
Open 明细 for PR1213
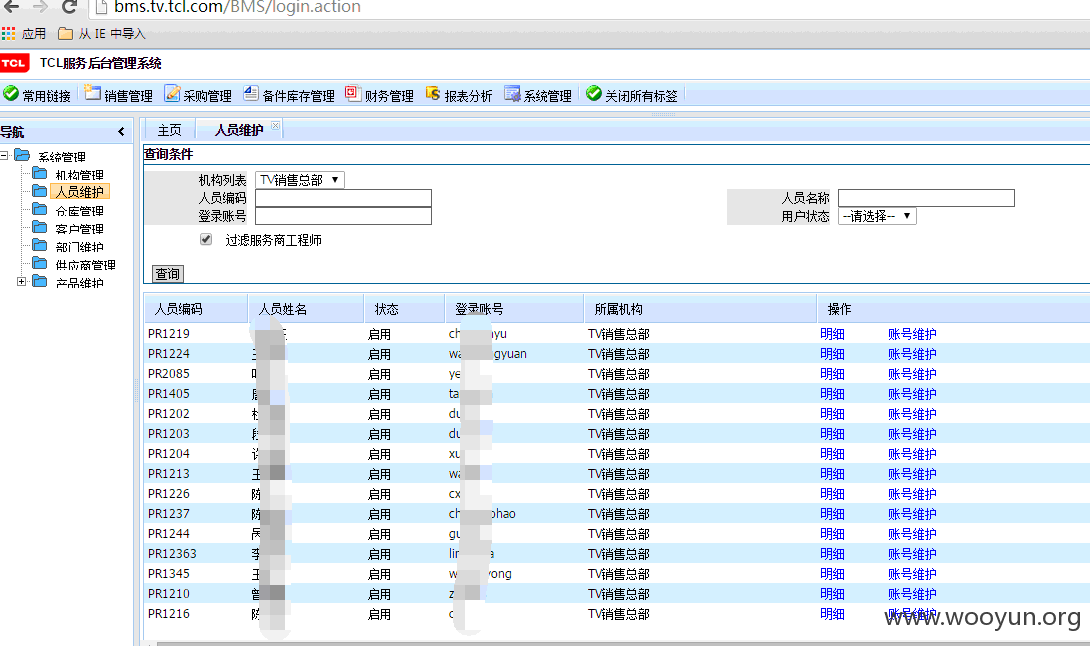[832, 474]
